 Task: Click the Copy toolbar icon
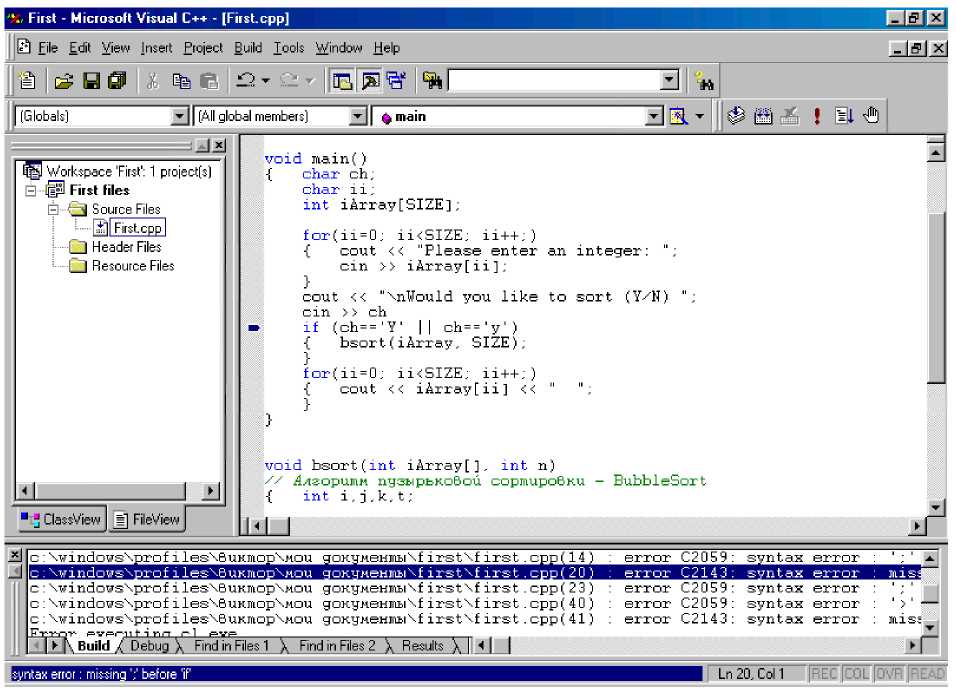(x=181, y=80)
